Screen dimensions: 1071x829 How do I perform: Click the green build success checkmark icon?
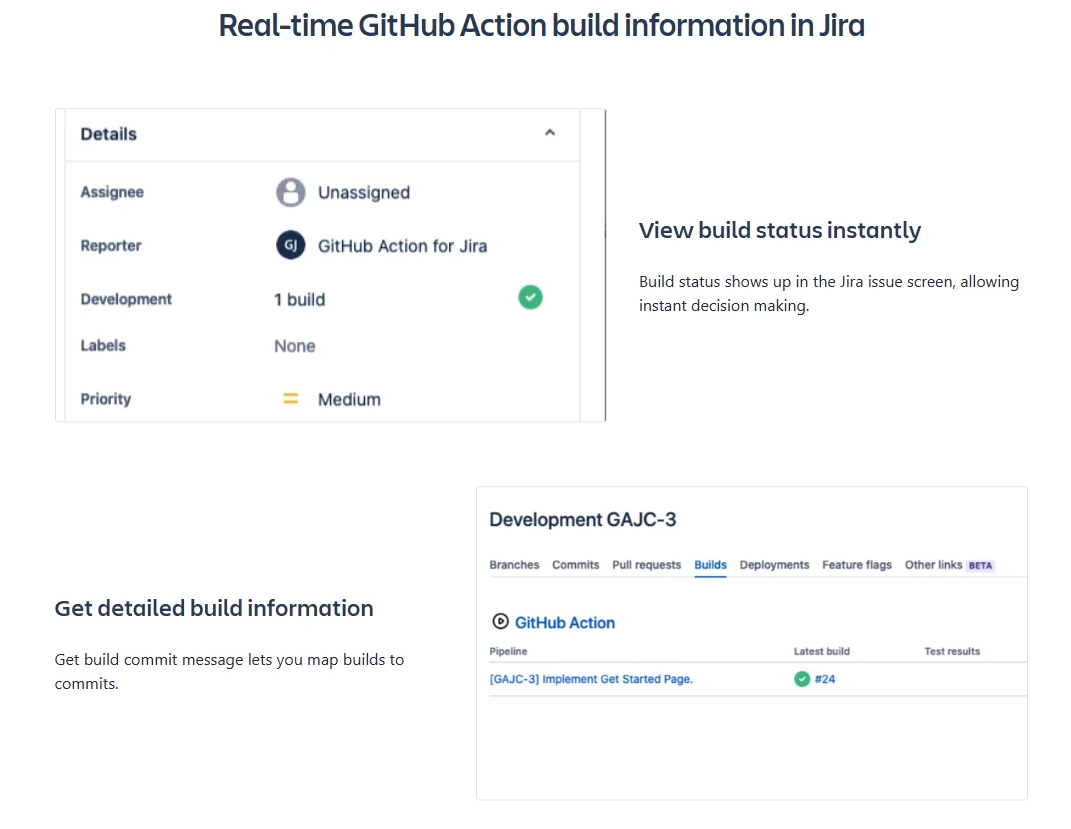[x=530, y=297]
